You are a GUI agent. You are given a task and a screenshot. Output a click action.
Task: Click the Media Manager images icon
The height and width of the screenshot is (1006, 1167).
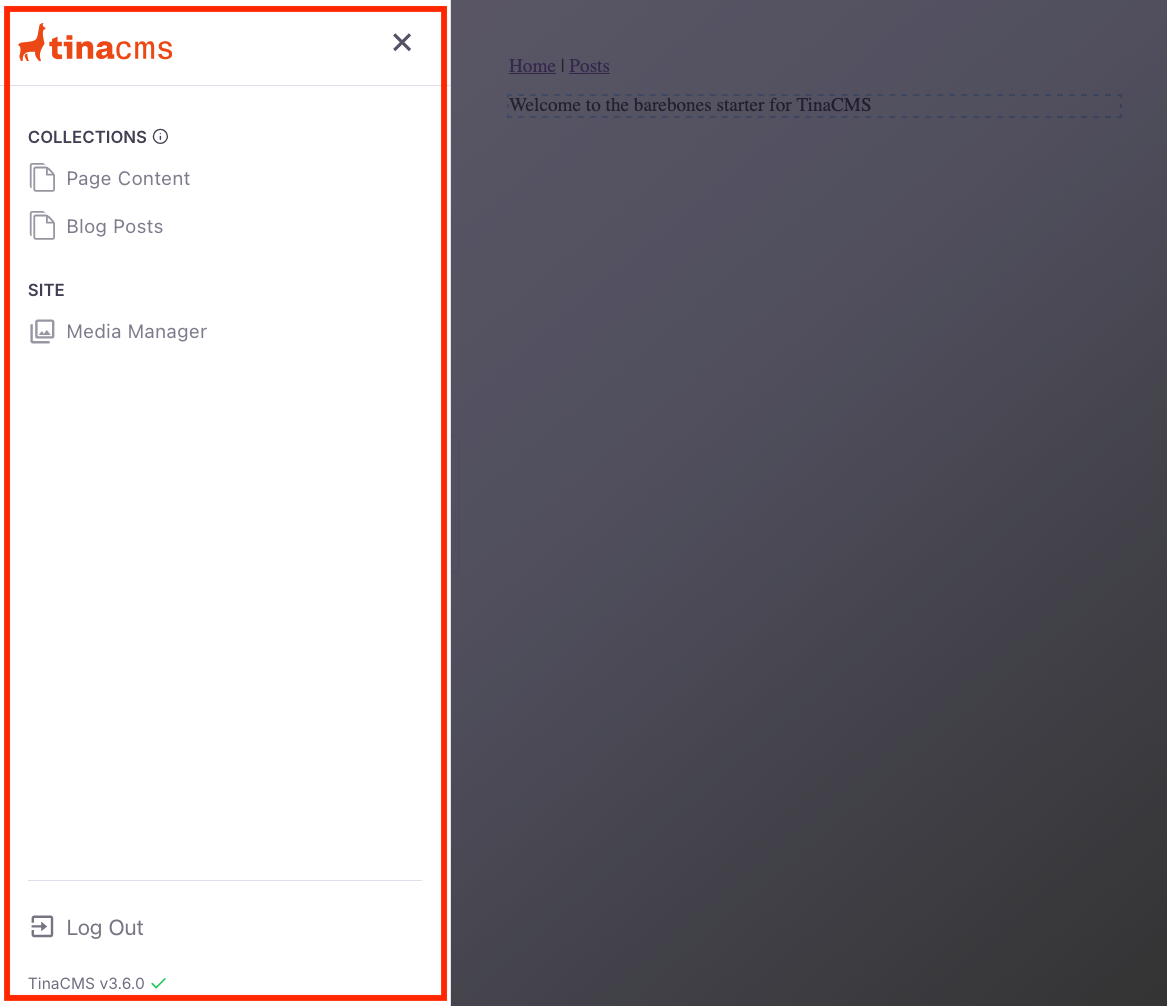(x=42, y=332)
